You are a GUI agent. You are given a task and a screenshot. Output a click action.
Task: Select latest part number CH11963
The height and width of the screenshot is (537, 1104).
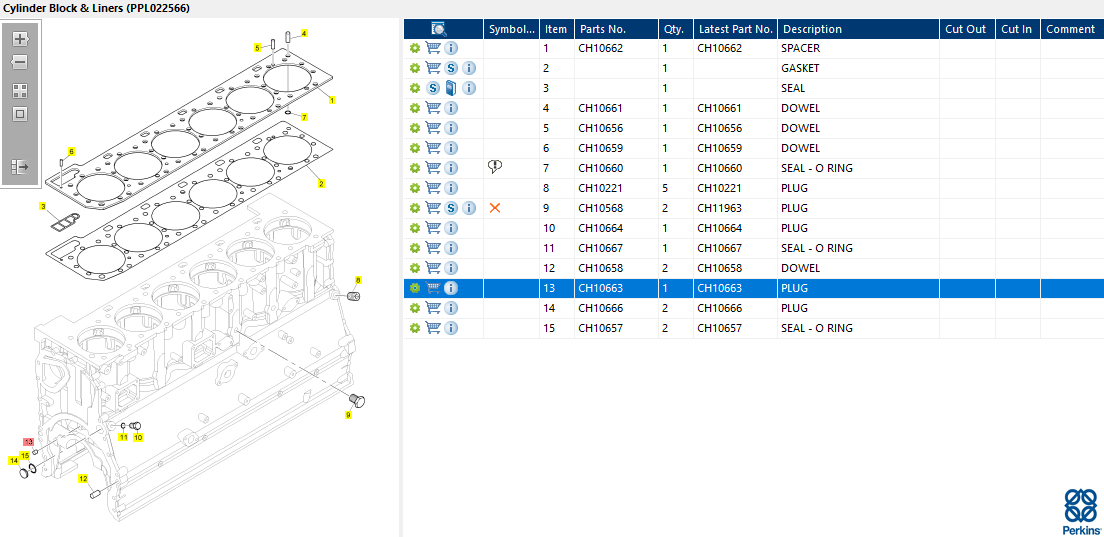(x=720, y=208)
